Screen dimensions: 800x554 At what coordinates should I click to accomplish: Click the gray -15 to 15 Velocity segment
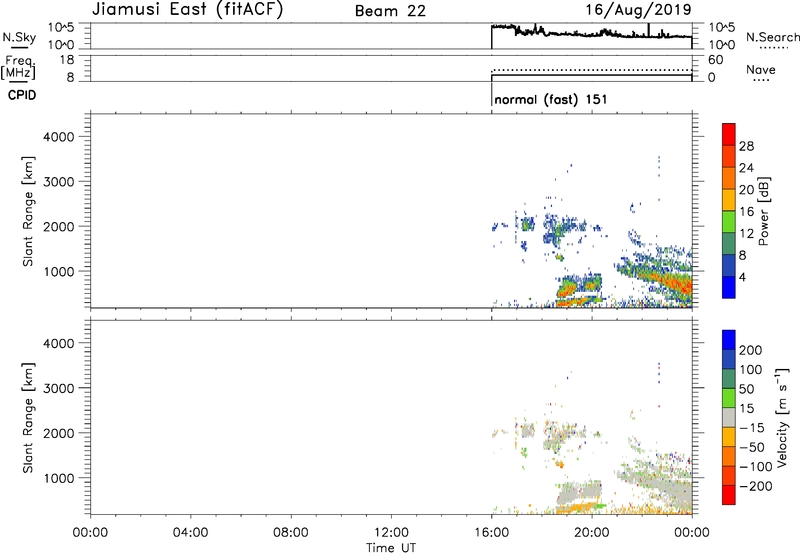[729, 417]
